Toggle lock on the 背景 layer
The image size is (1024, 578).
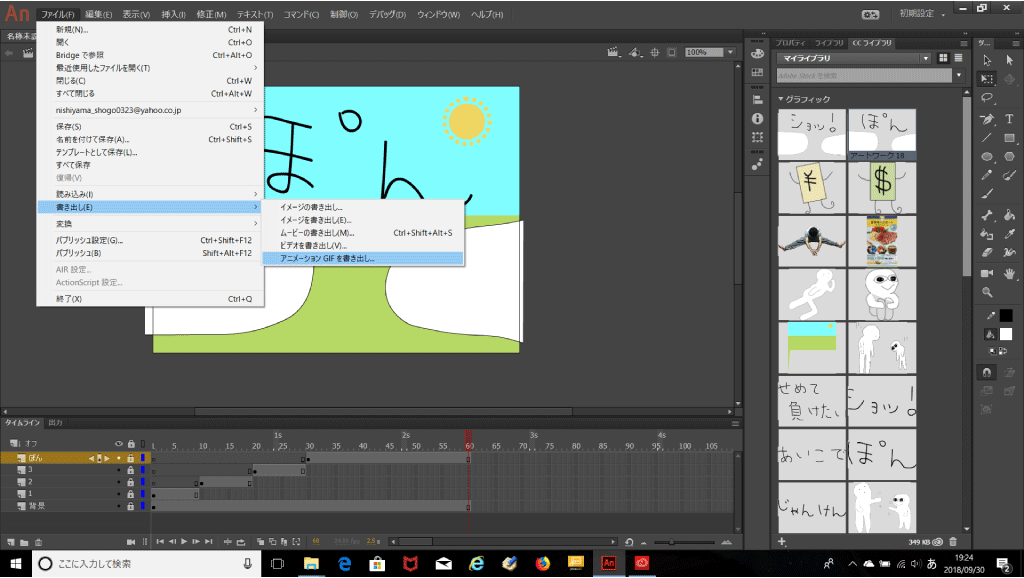click(130, 507)
